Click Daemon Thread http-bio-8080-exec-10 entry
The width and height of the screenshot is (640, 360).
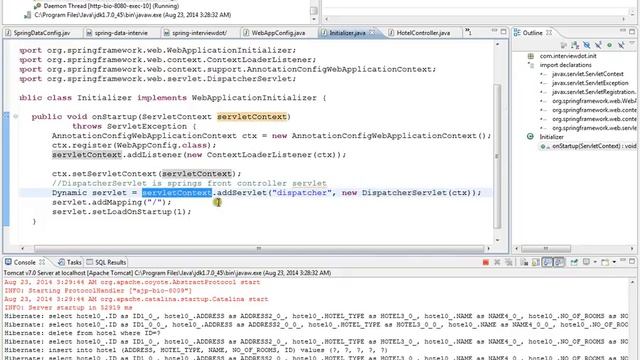[106, 6]
